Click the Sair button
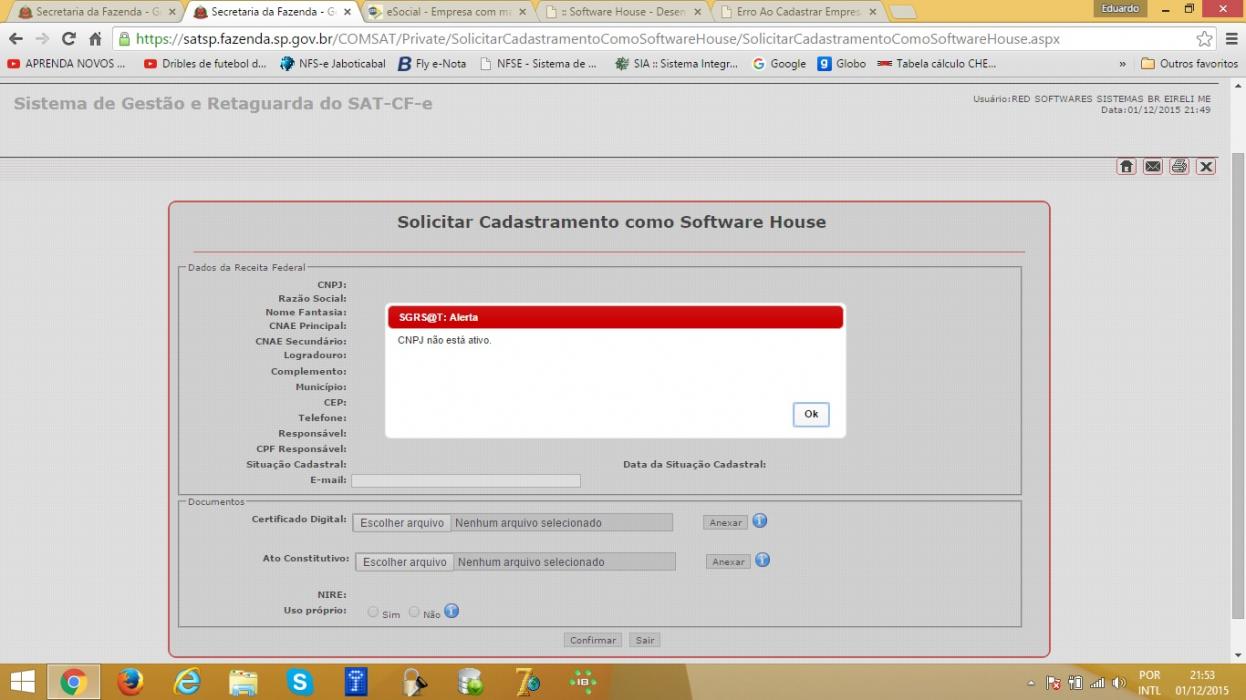 pyautogui.click(x=645, y=640)
